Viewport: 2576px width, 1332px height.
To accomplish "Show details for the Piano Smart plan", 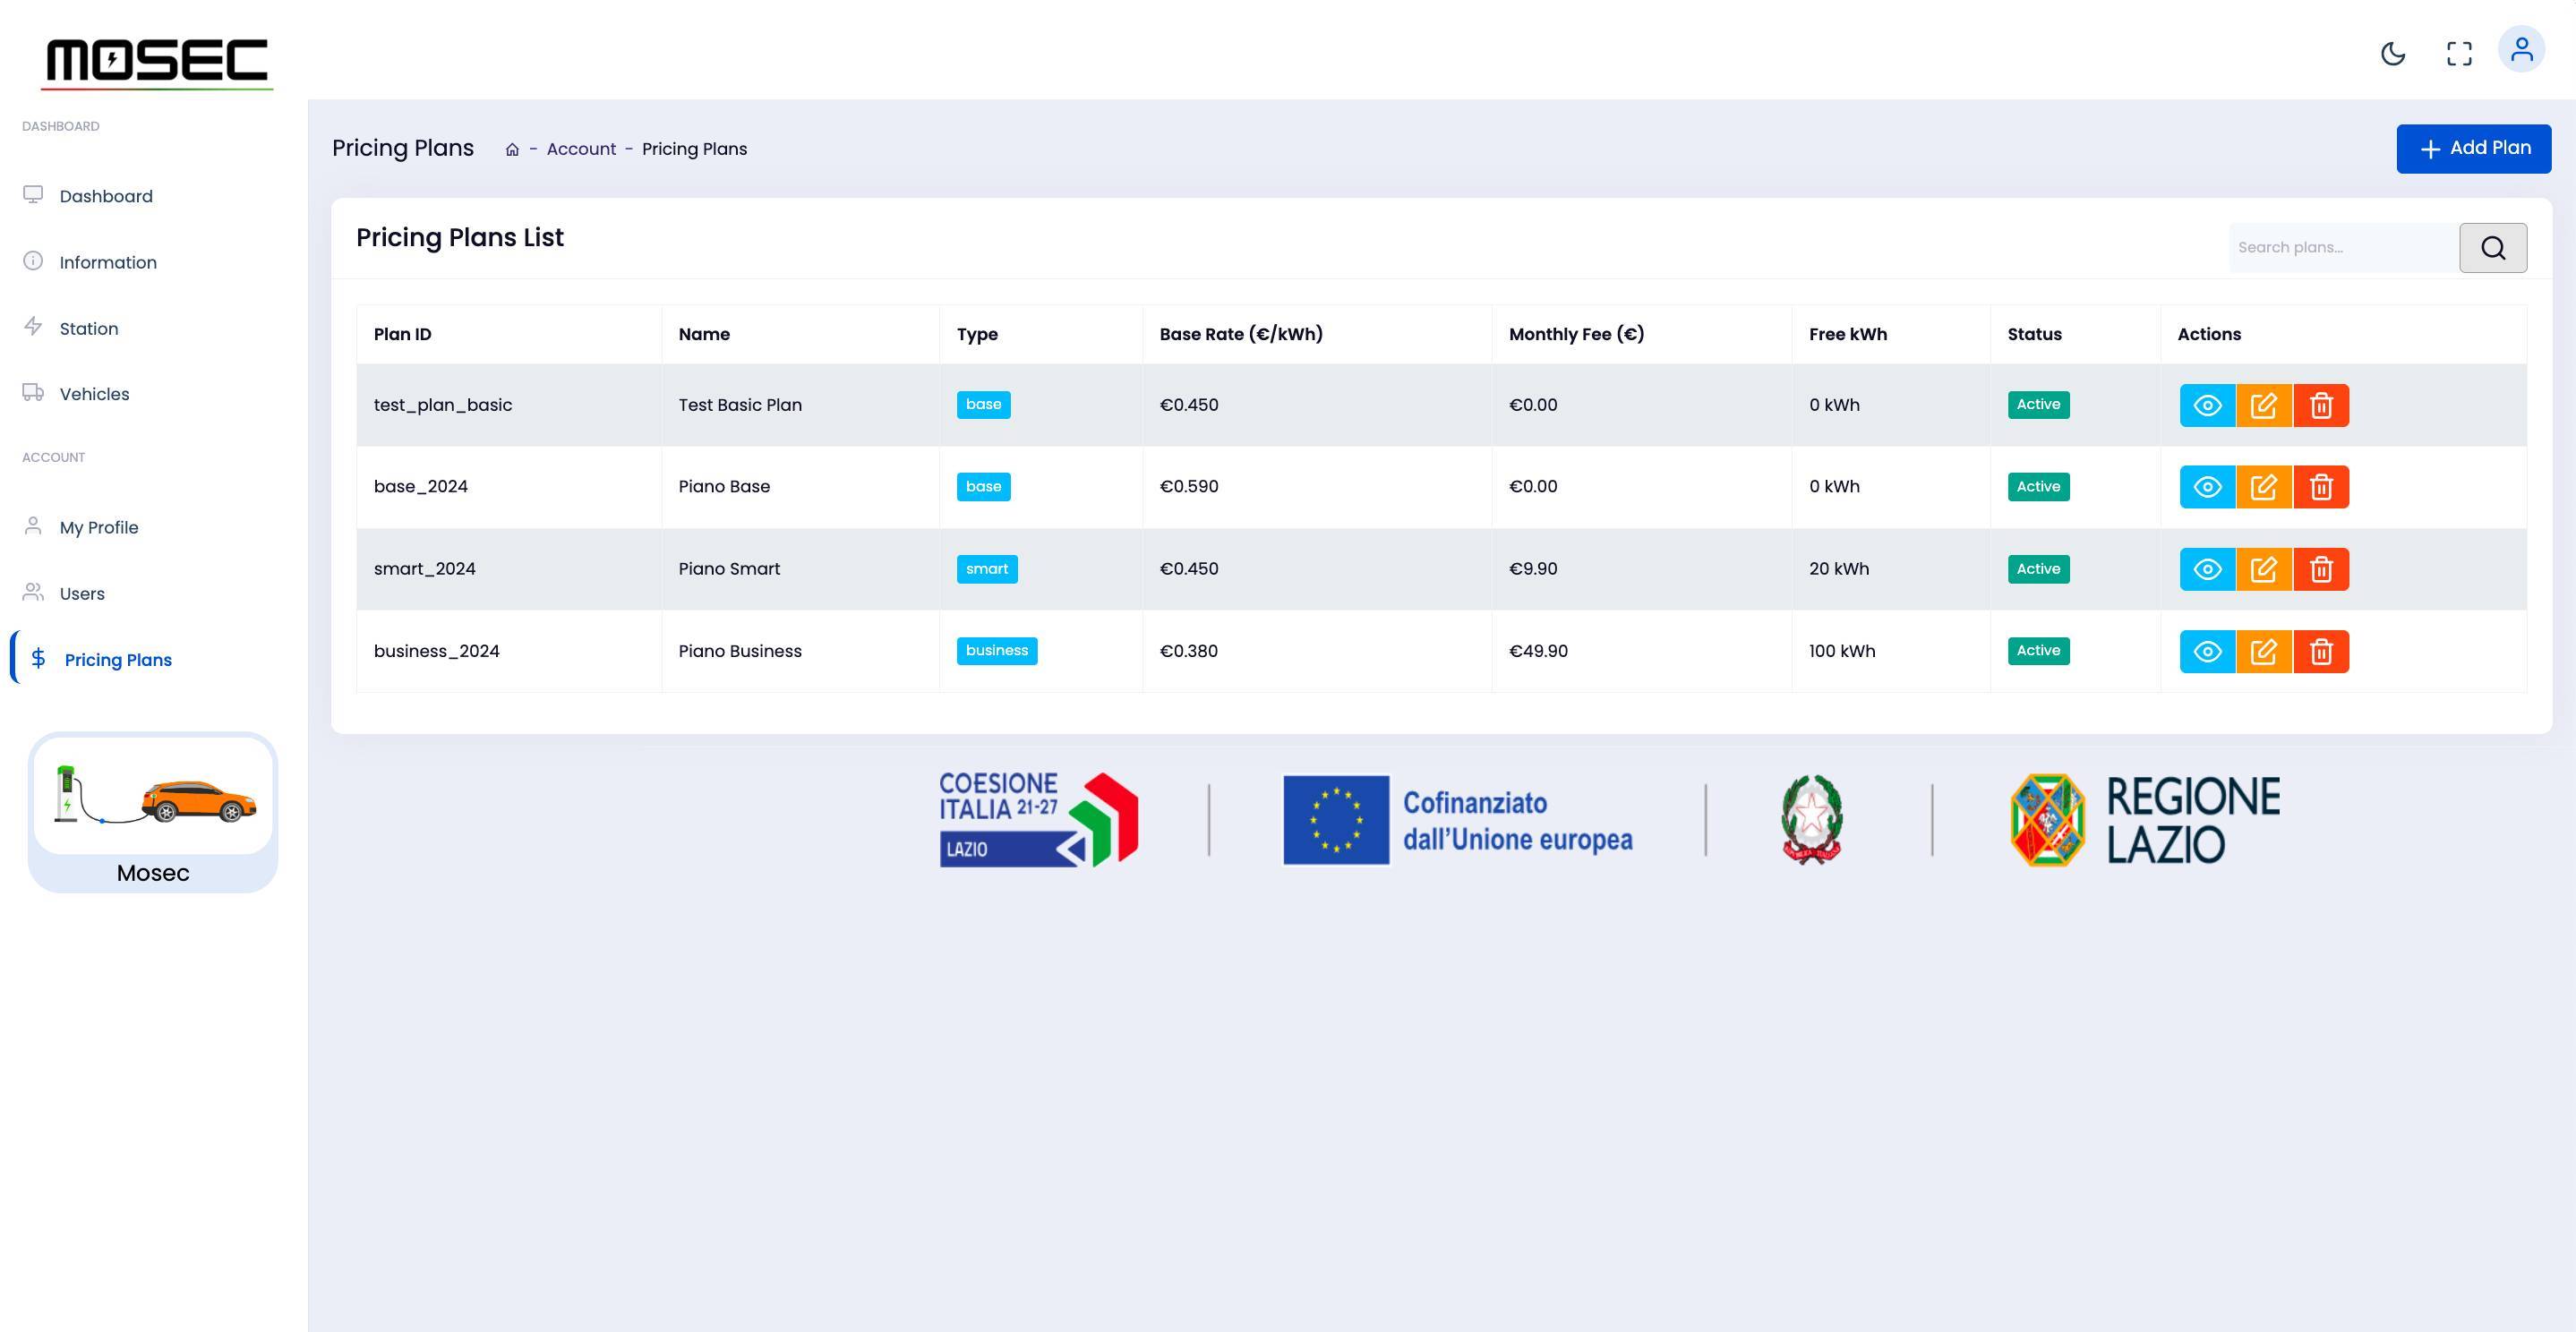I will tap(2207, 568).
